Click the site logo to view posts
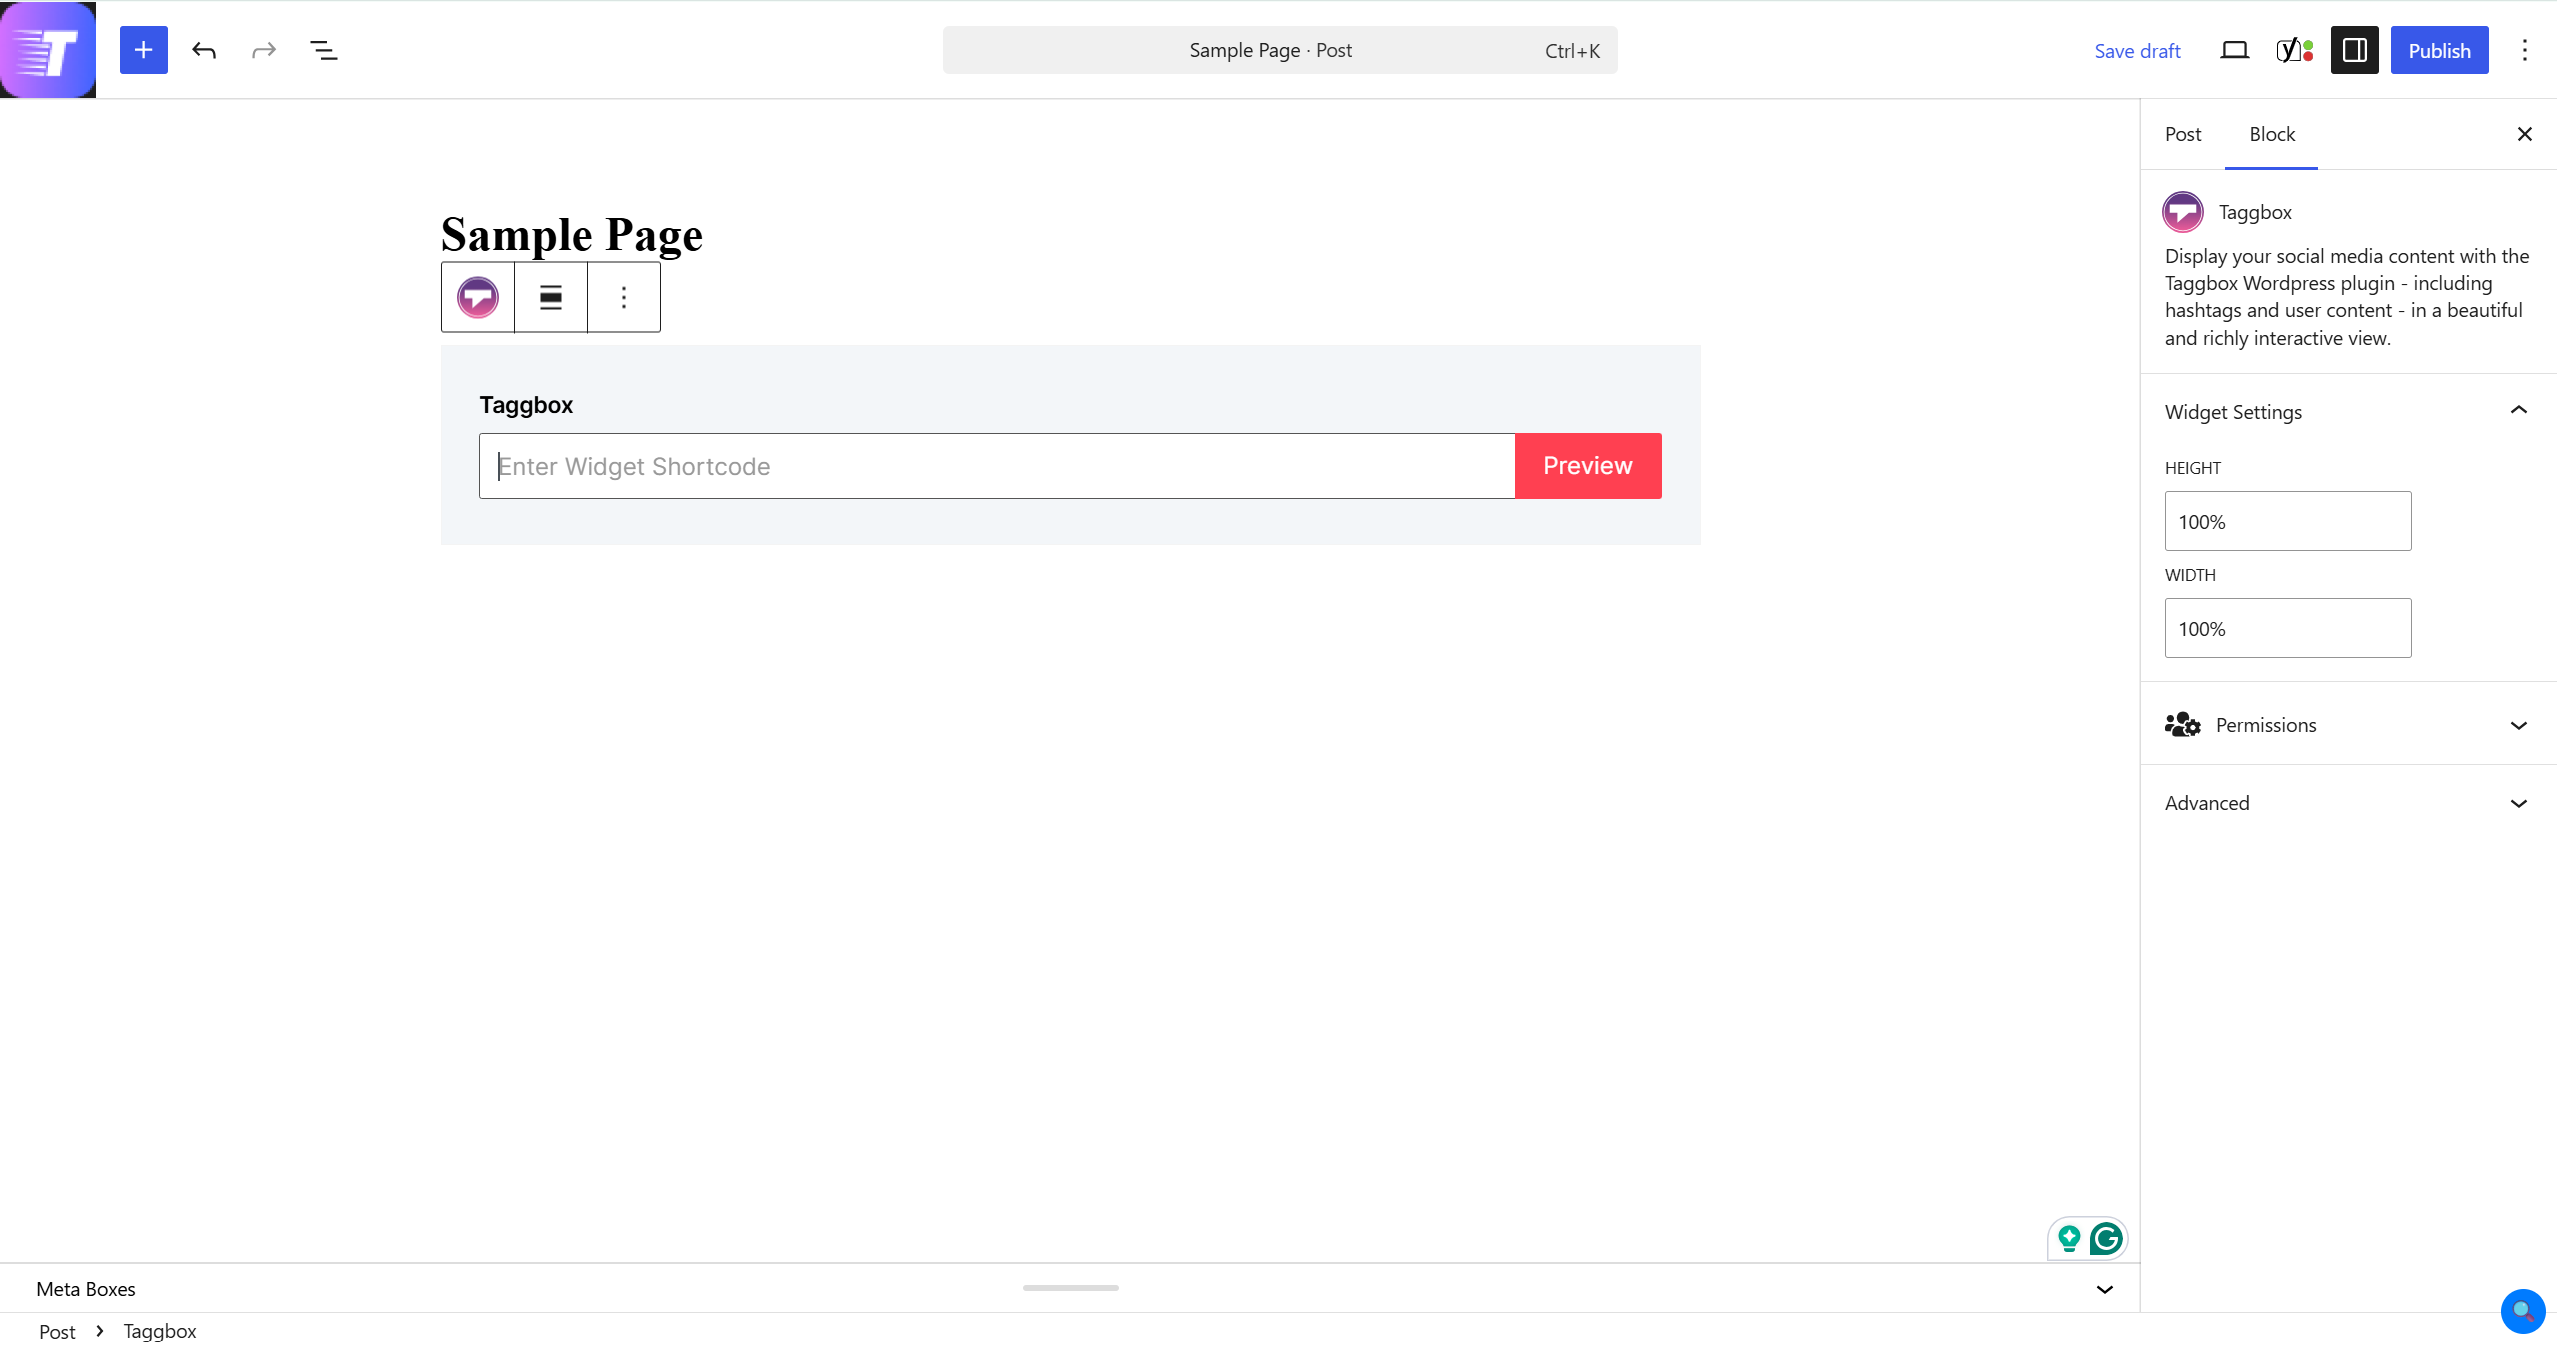The height and width of the screenshot is (1345, 2557). coord(48,50)
